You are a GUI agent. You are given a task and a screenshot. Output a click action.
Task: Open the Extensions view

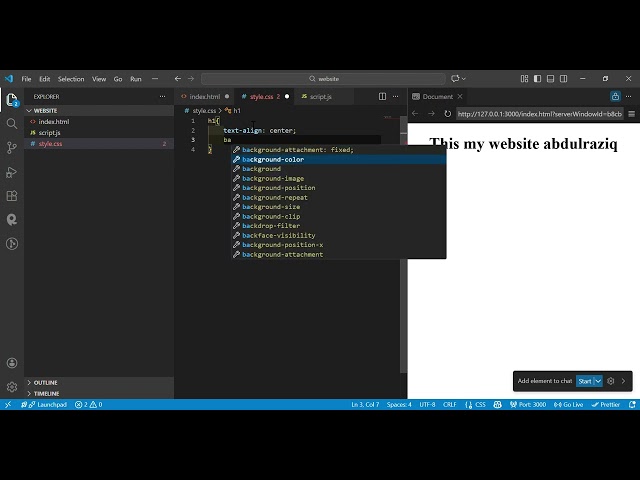(12, 196)
